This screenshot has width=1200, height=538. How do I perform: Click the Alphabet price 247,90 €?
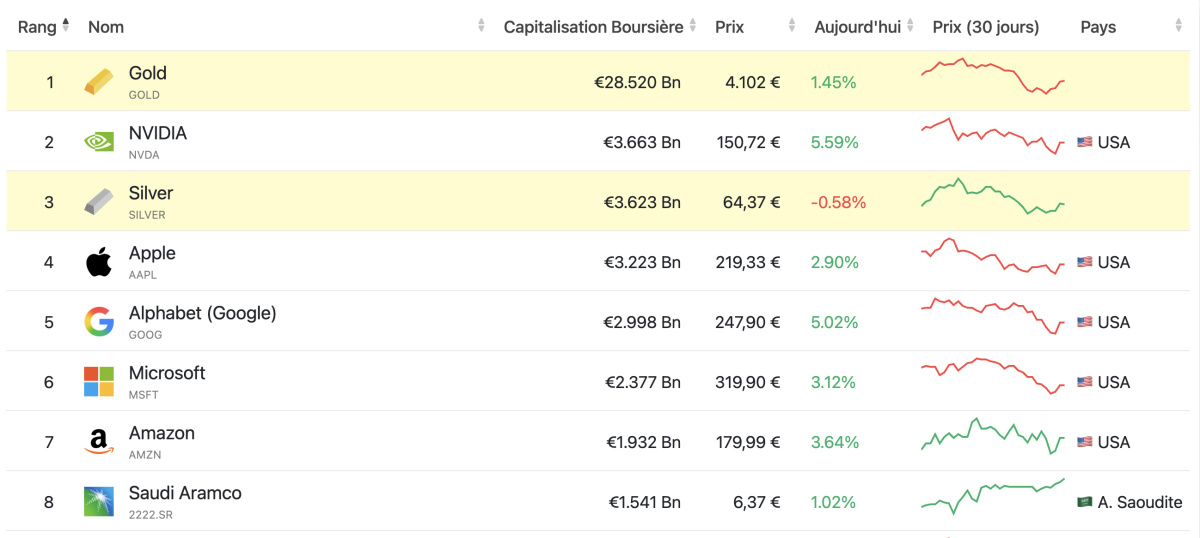(749, 322)
